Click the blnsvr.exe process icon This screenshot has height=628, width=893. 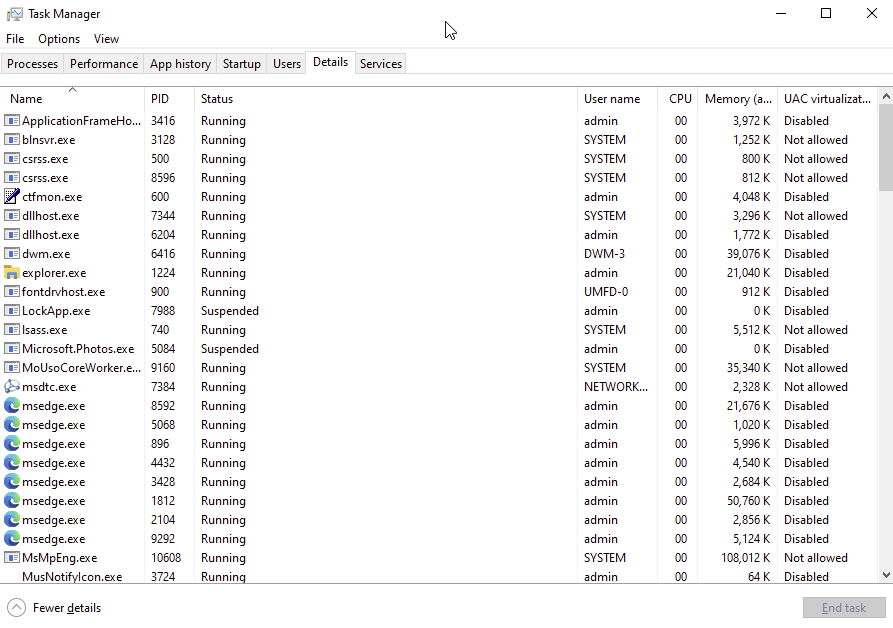point(11,139)
